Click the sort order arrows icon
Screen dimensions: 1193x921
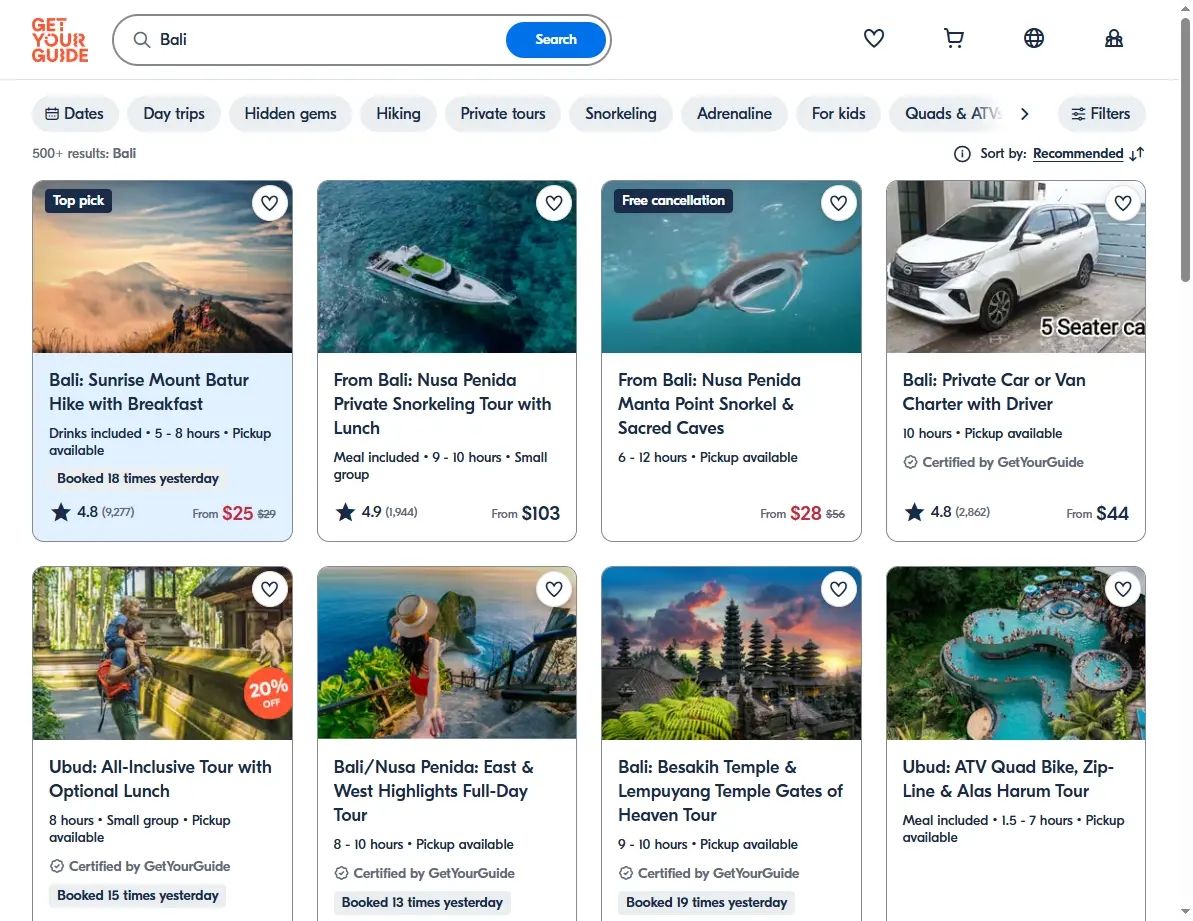[1137, 154]
